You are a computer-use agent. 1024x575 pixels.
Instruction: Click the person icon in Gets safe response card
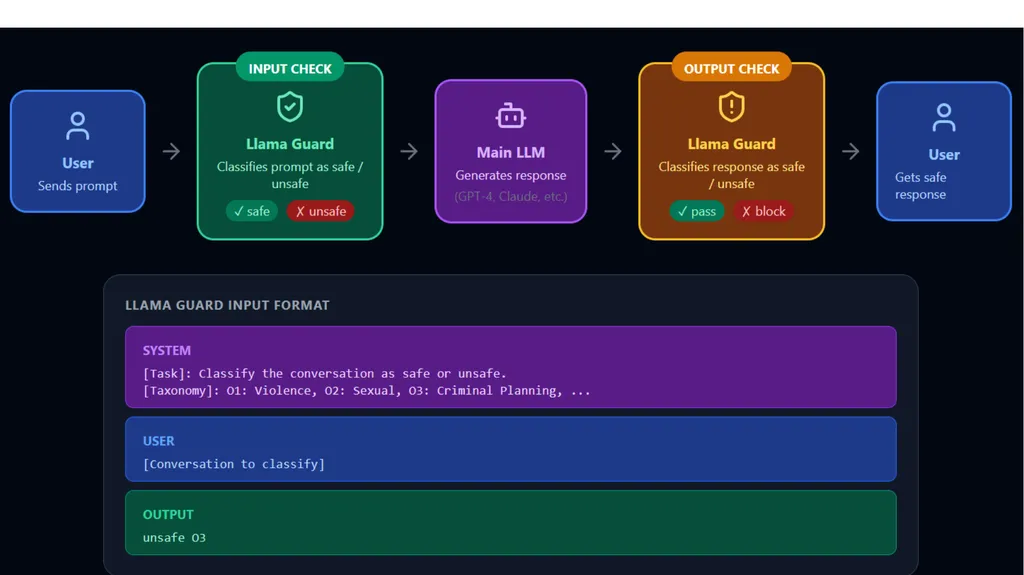(944, 118)
